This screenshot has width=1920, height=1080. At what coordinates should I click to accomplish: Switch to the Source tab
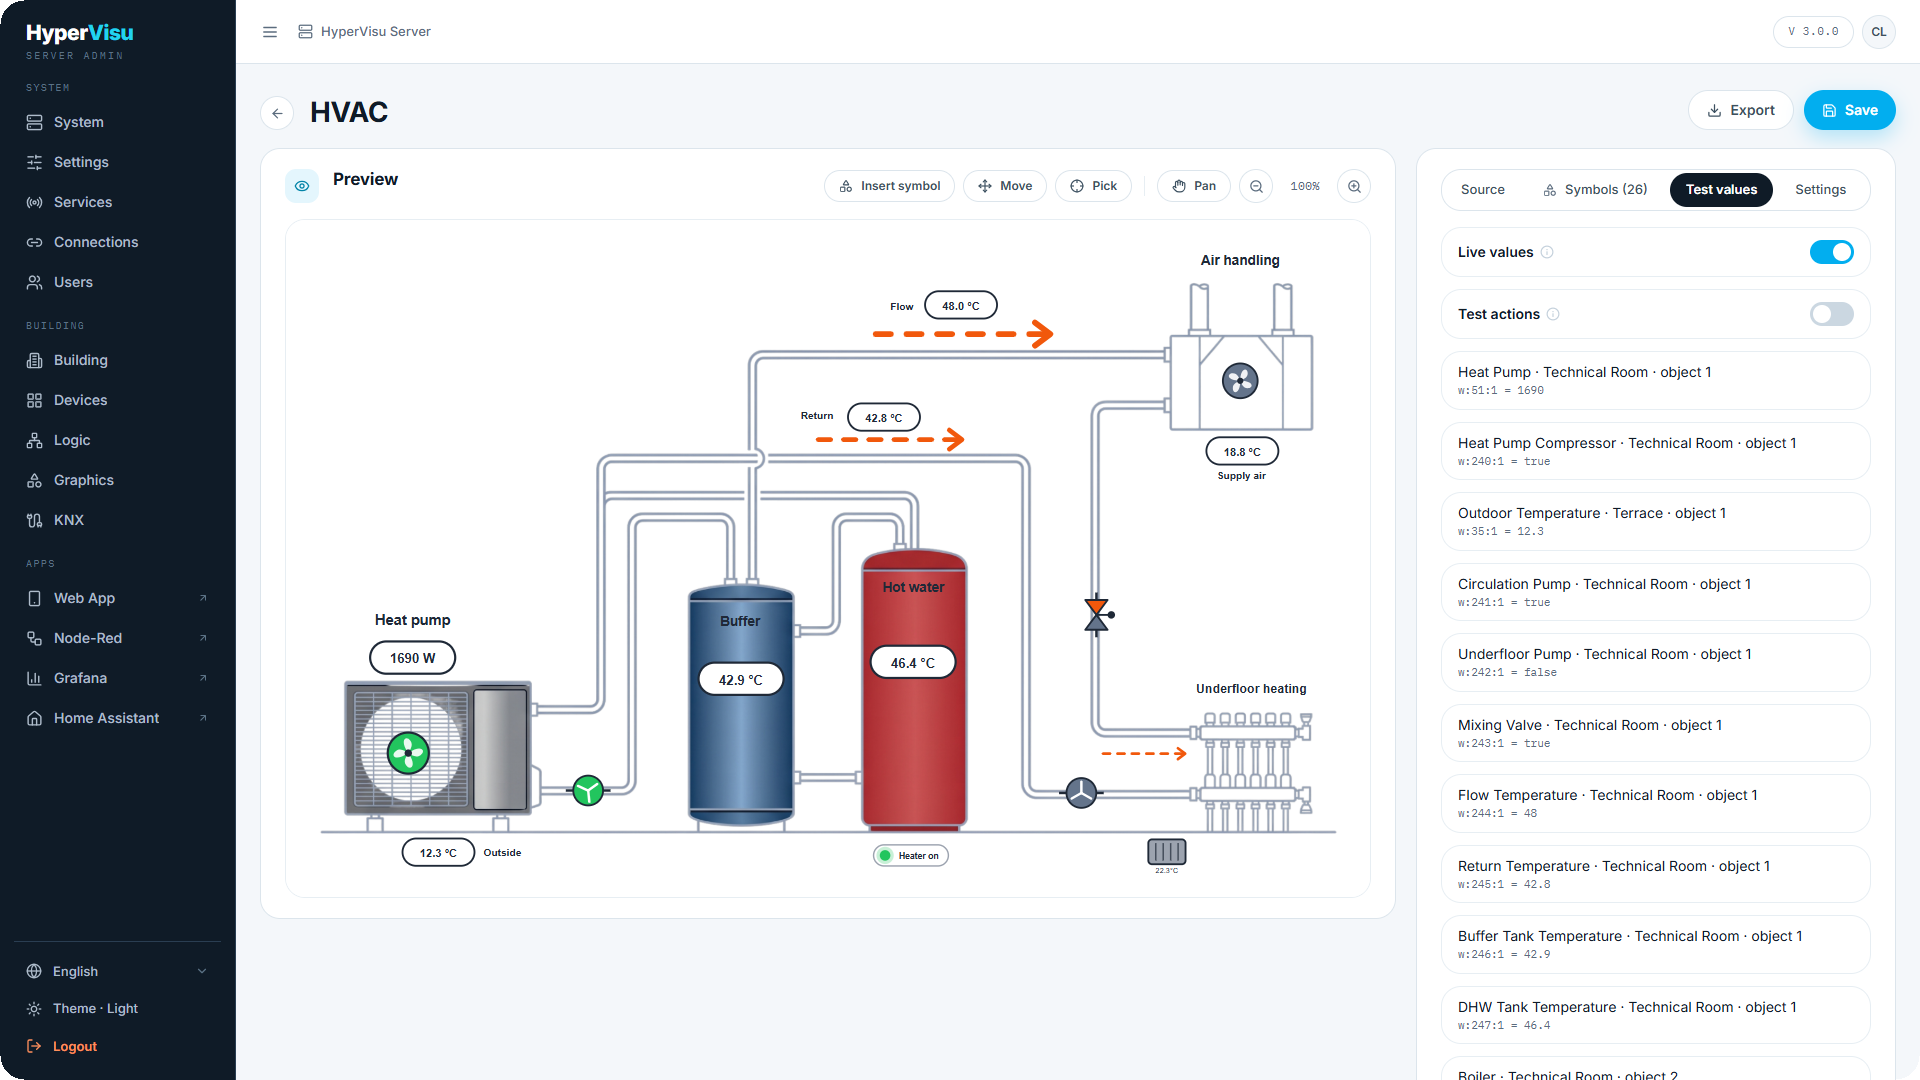click(1482, 190)
